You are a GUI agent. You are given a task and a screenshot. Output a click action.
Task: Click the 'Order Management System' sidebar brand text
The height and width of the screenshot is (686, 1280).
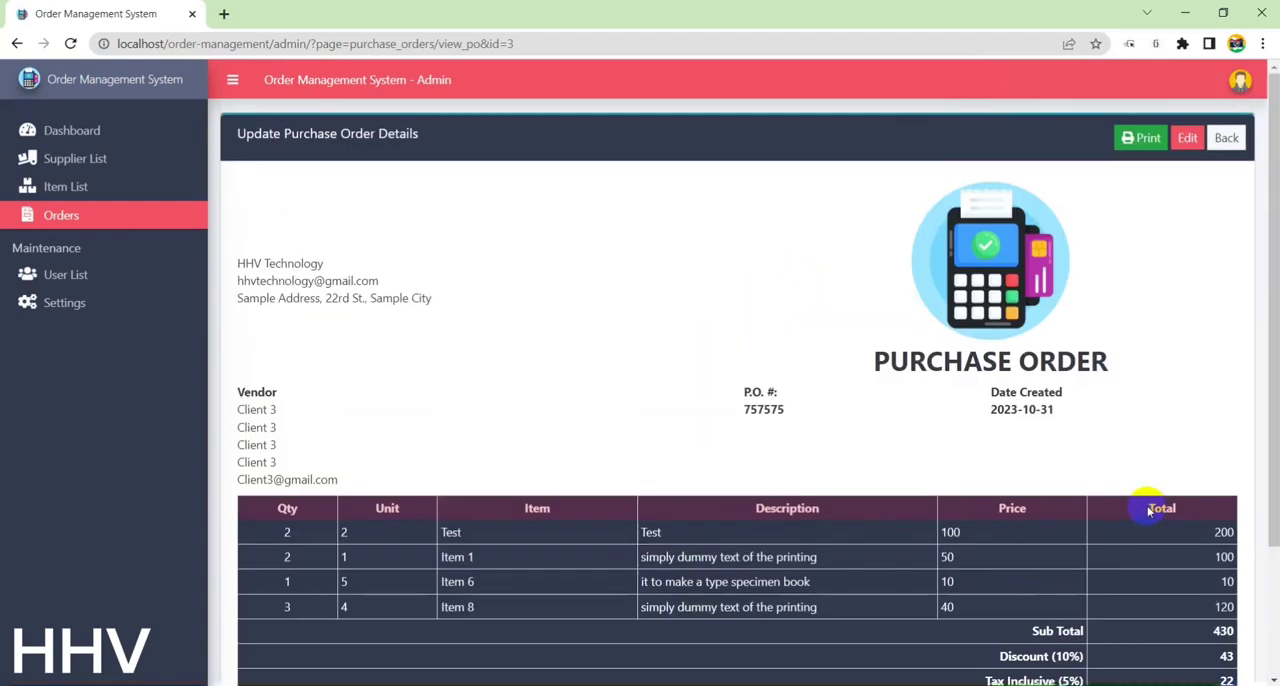coord(115,79)
